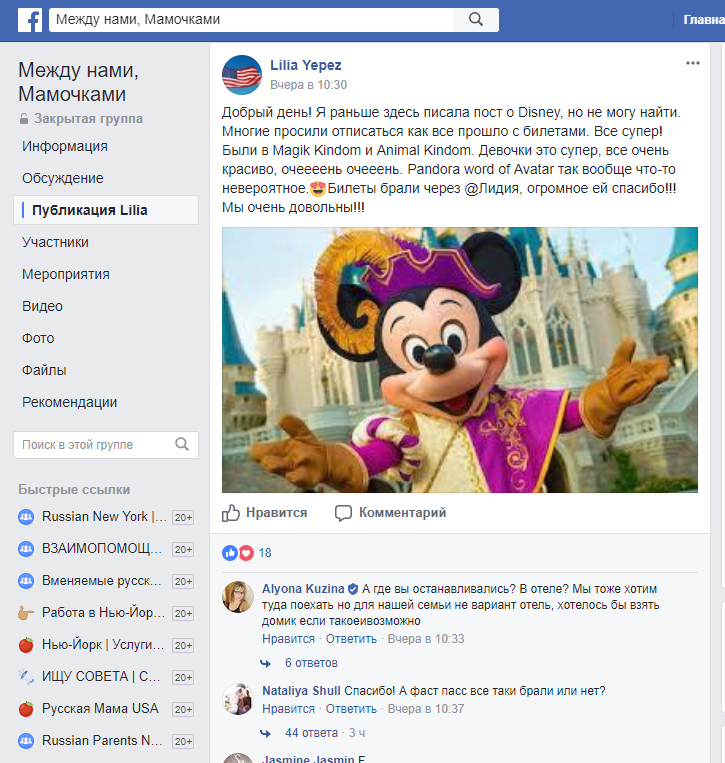The width and height of the screenshot is (725, 763).
Task: Click the like and heart reactions count
Action: tap(247, 553)
